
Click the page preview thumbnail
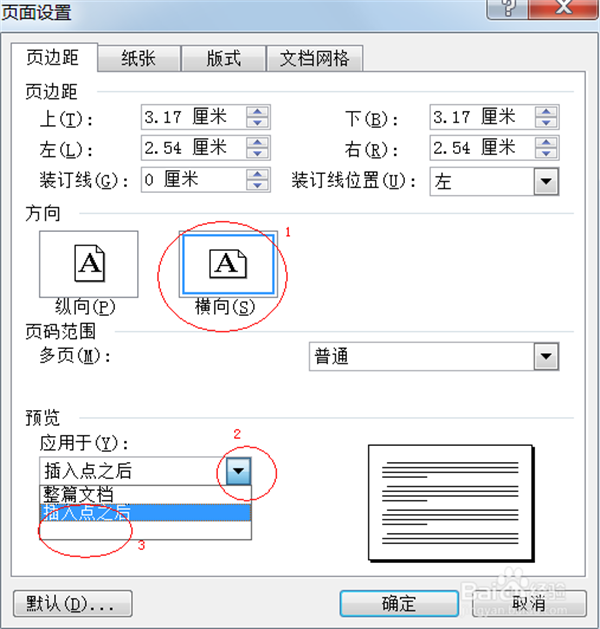click(450, 503)
